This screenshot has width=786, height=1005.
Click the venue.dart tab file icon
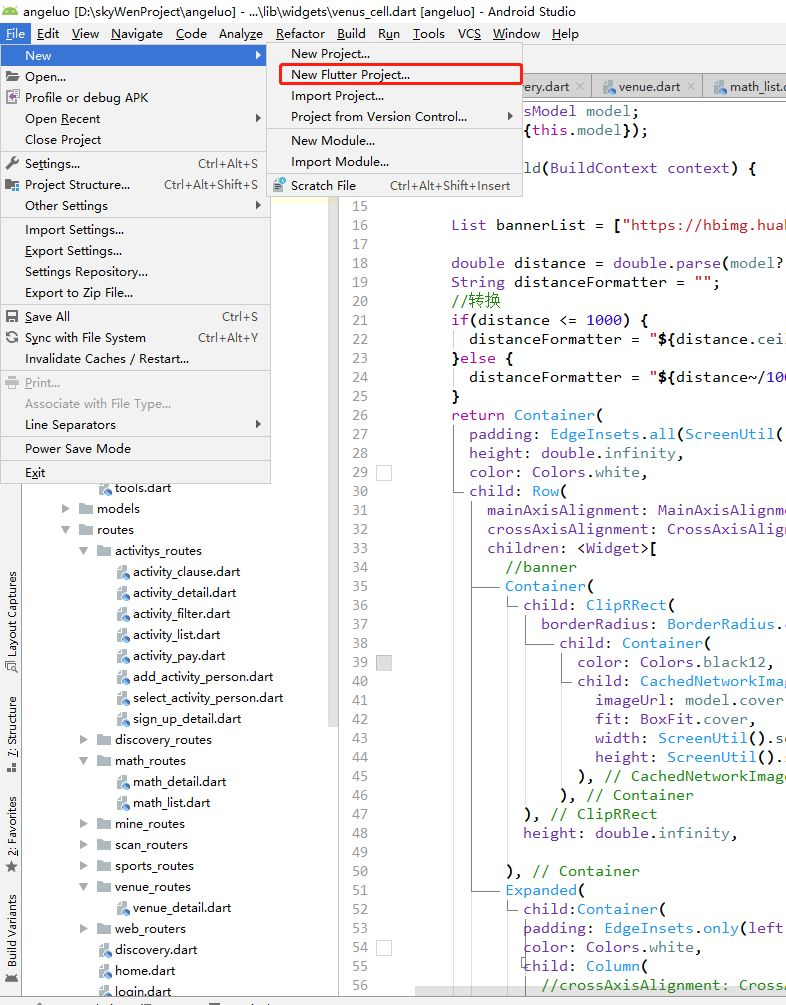608,87
